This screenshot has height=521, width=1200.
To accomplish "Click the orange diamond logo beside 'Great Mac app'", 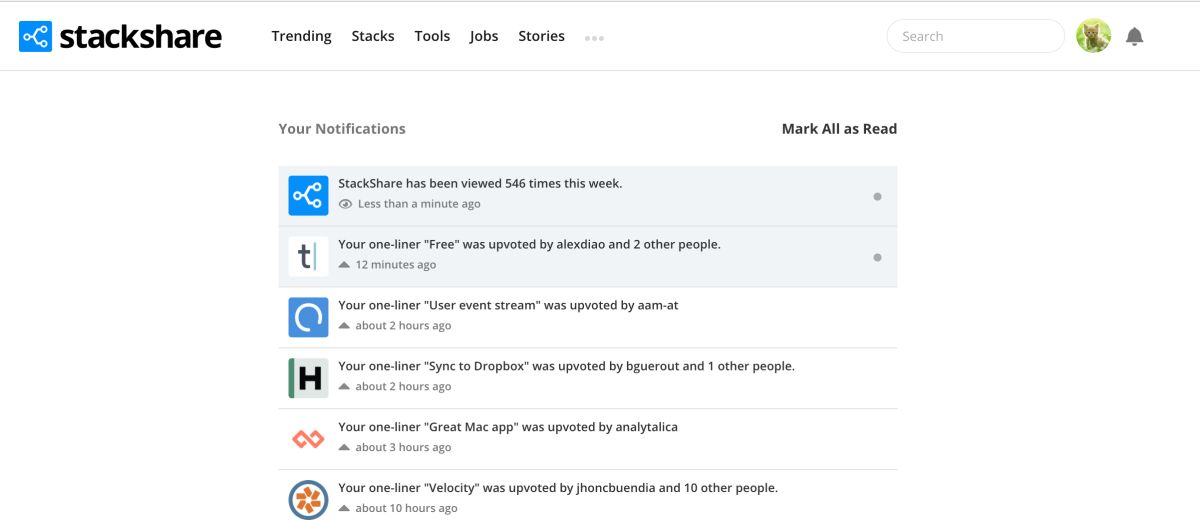I will 308,439.
